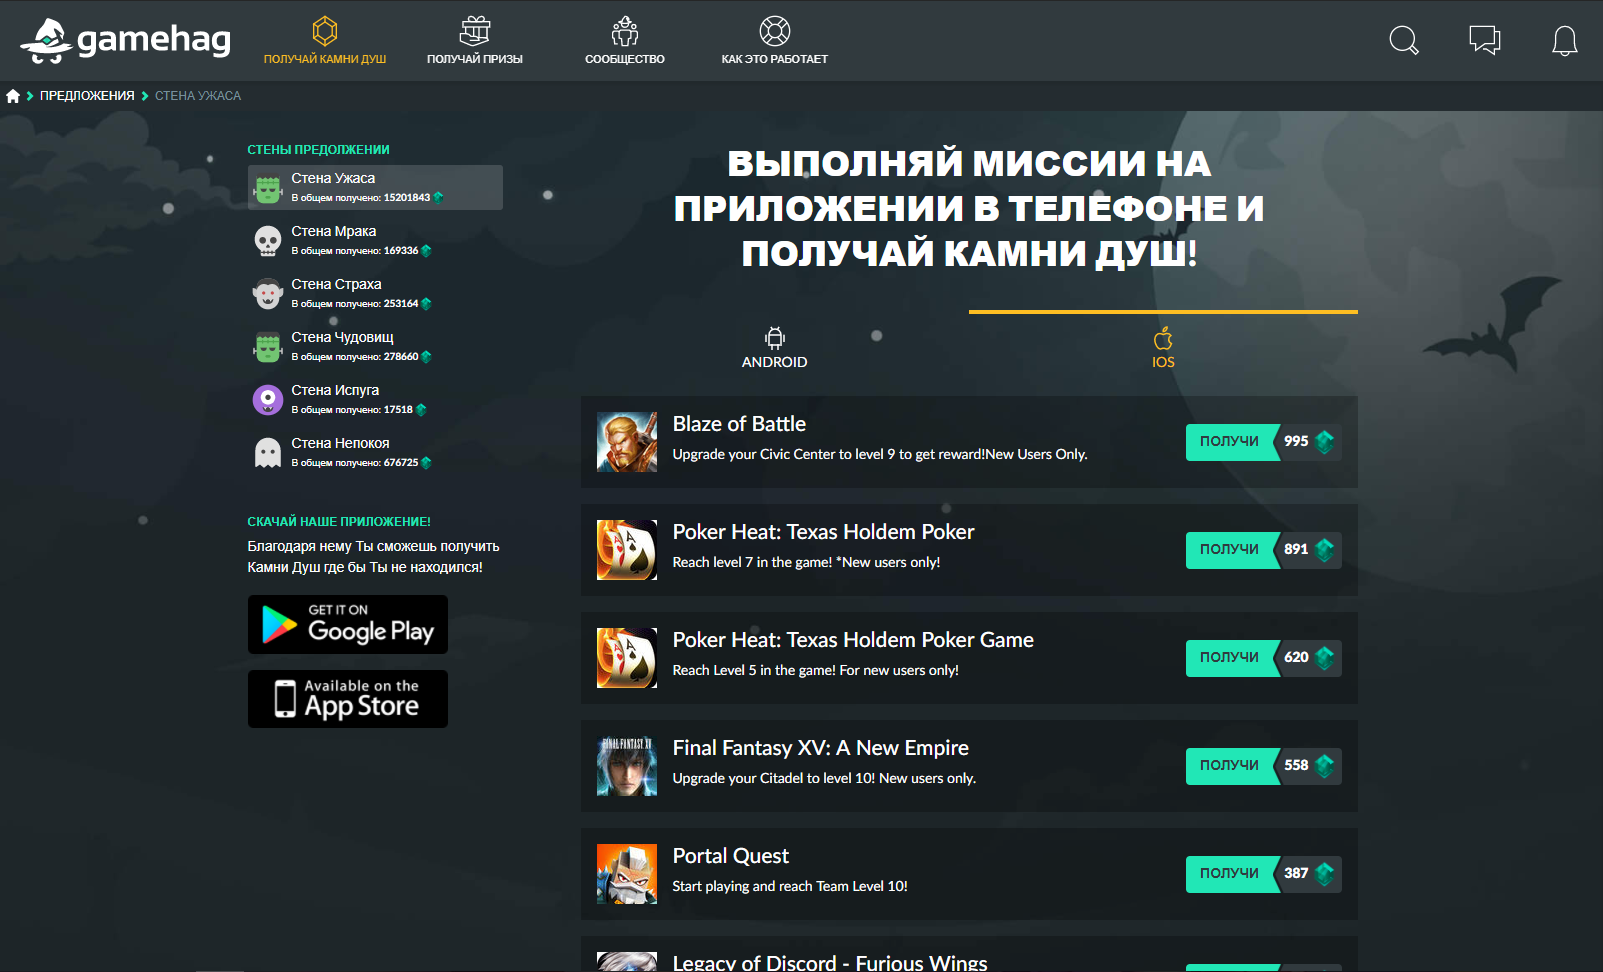The height and width of the screenshot is (972, 1603).
Task: Open ПОЛУЧАЙ ПРИЗЫ menu item
Action: click(475, 41)
